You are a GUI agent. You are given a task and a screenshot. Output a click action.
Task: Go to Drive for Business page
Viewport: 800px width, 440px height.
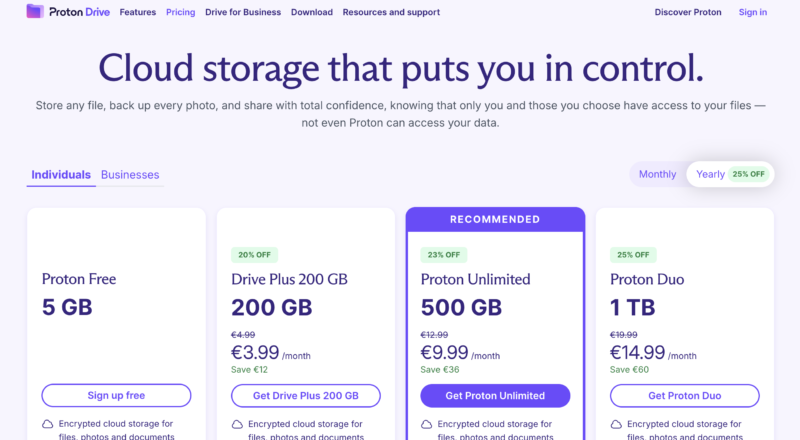(243, 12)
